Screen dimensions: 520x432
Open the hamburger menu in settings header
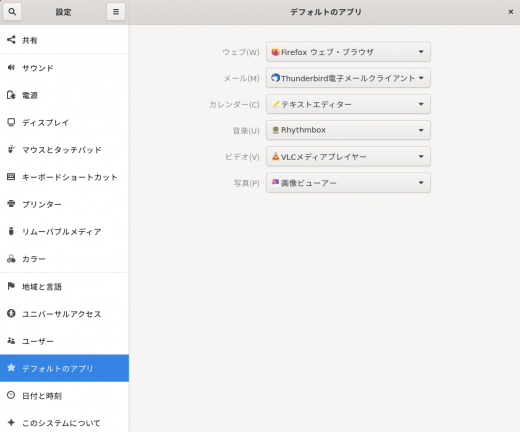[x=116, y=12]
